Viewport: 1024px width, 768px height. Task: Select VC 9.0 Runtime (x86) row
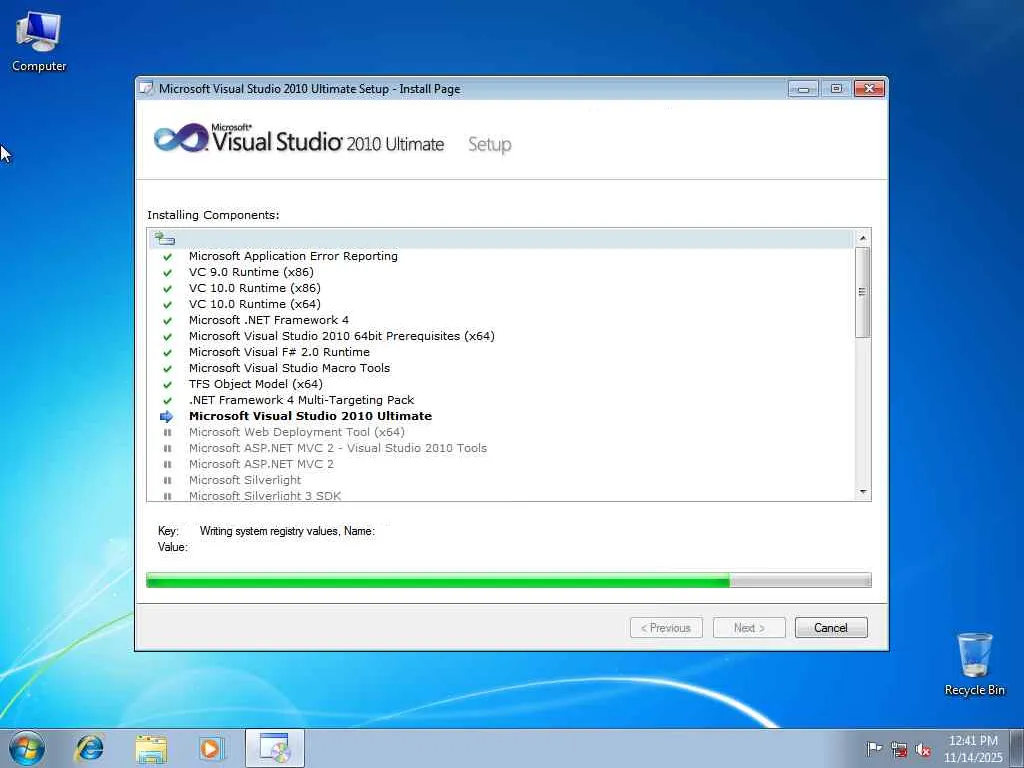501,272
